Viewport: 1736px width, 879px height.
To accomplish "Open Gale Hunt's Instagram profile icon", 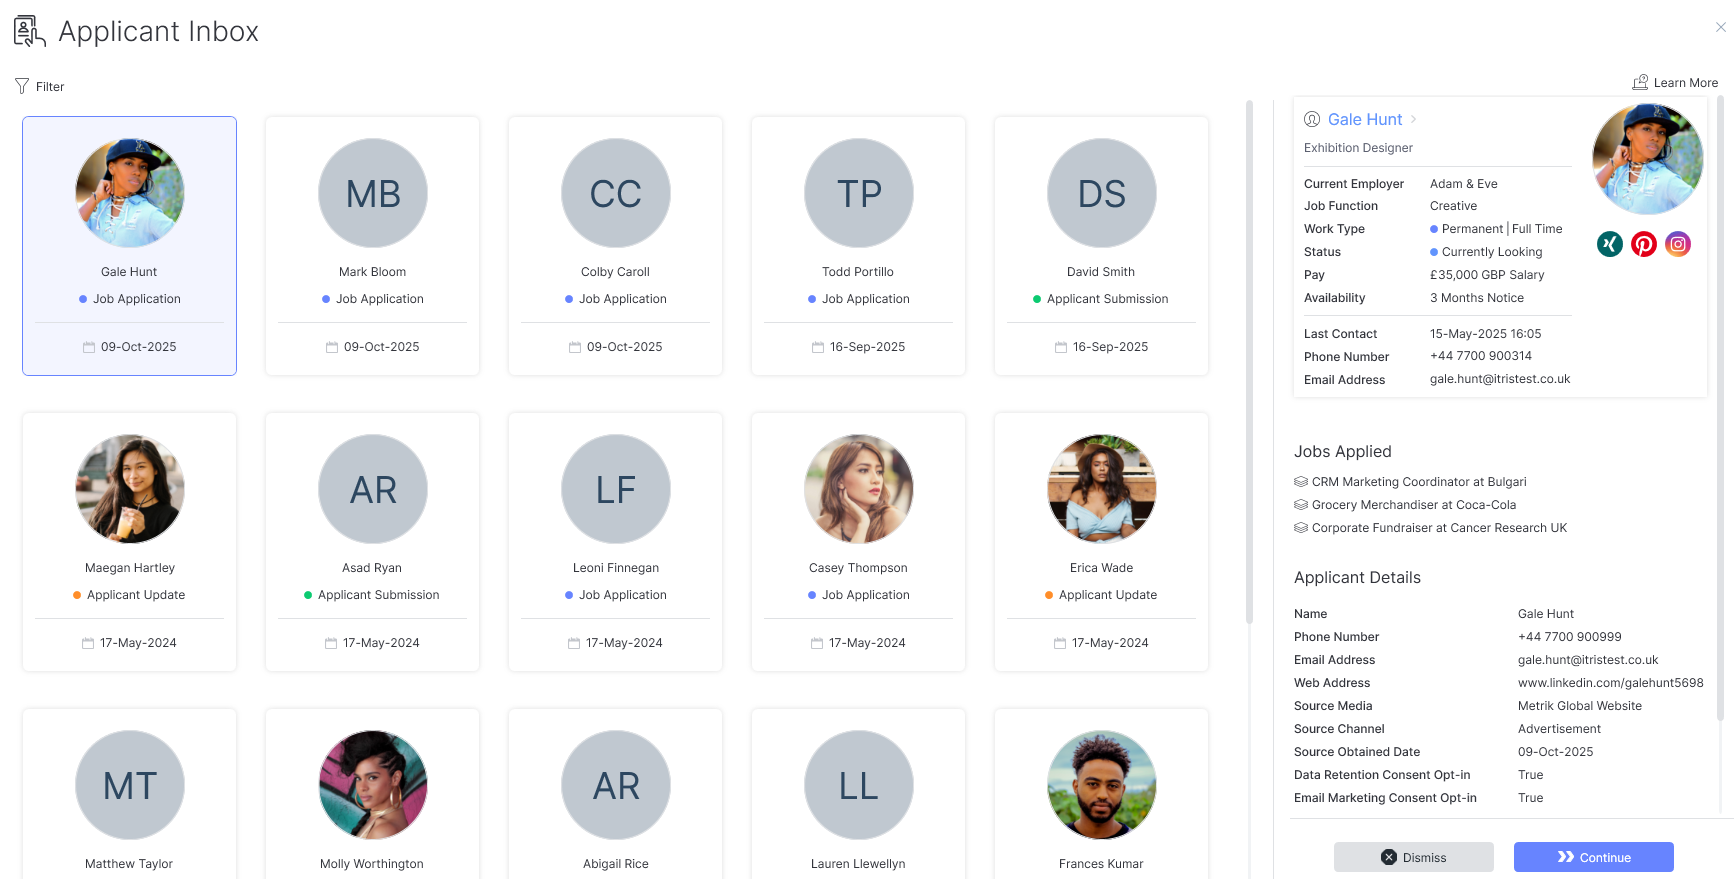I will pyautogui.click(x=1678, y=244).
